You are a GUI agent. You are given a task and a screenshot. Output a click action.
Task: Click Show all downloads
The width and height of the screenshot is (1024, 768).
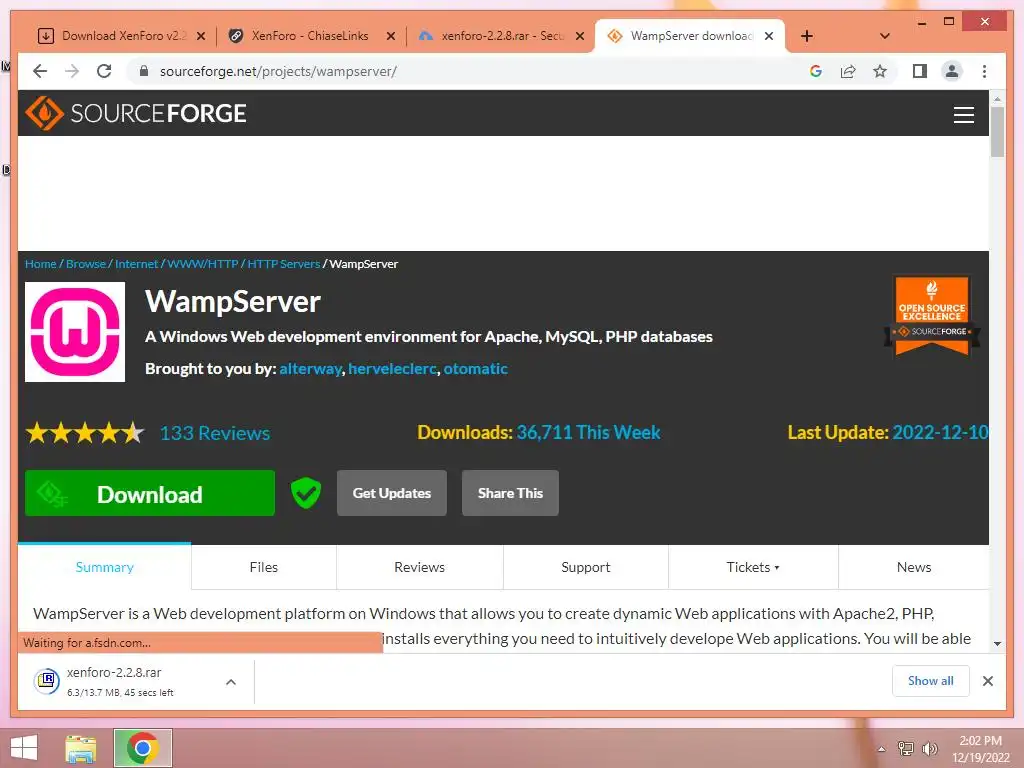[x=931, y=681]
